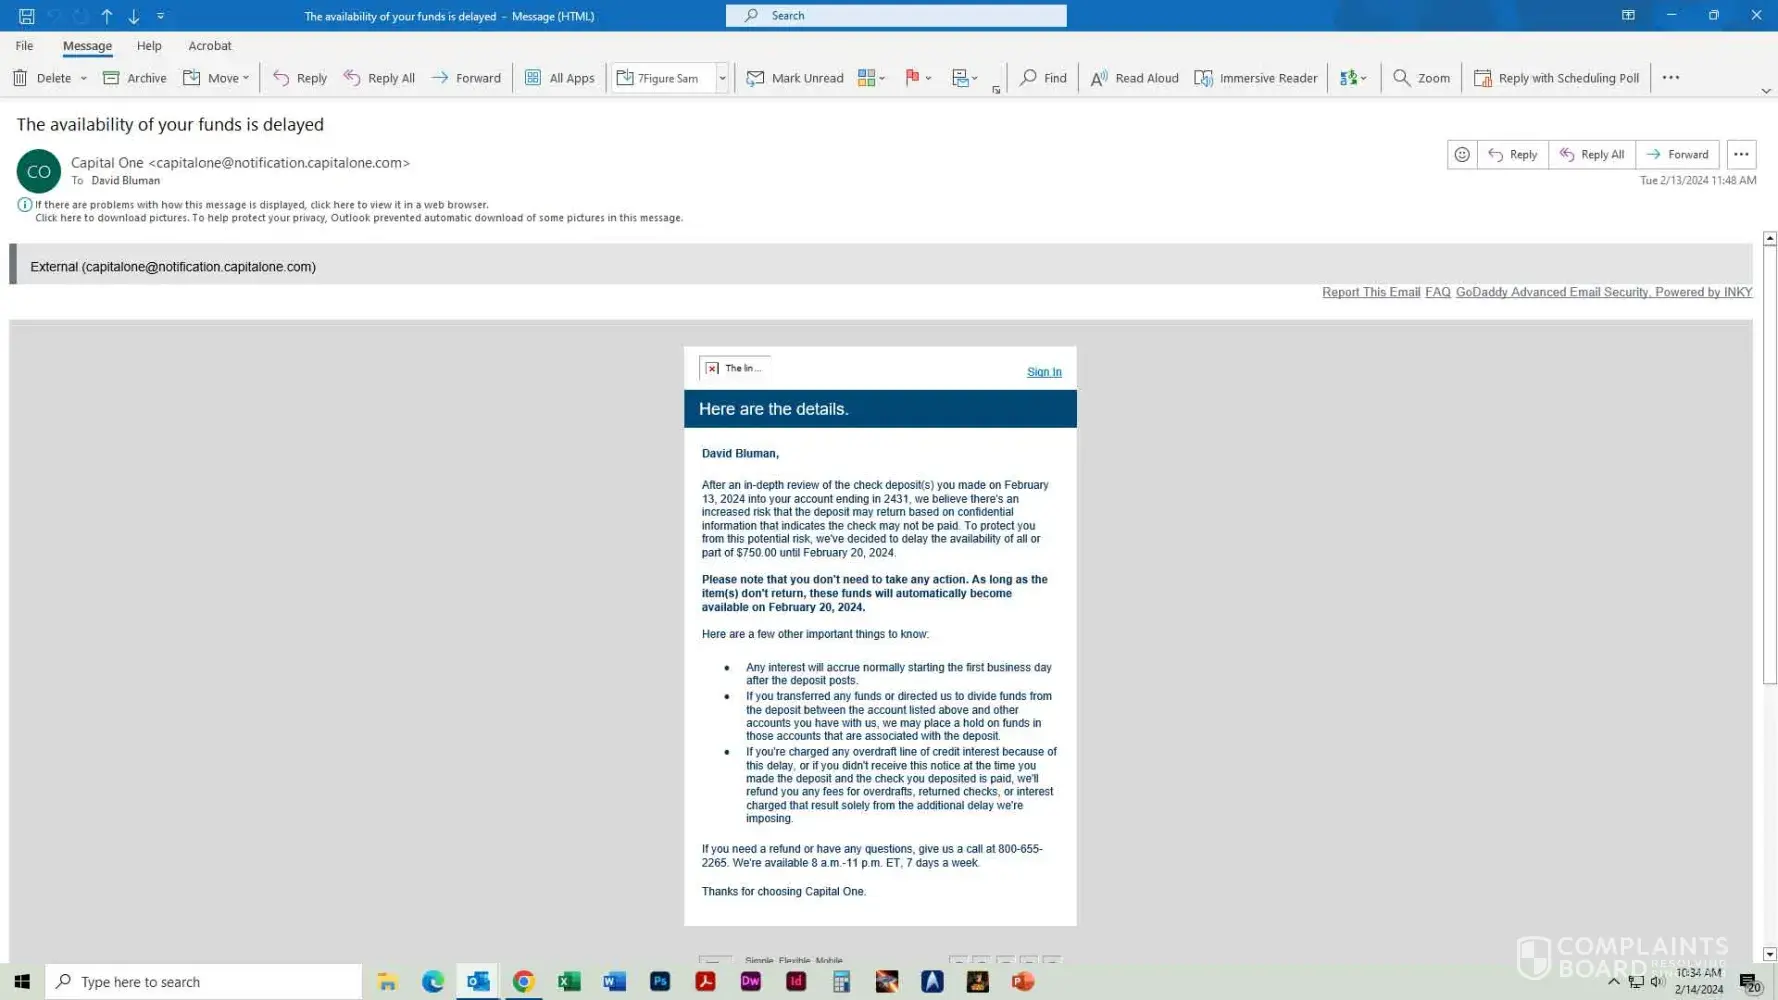The image size is (1778, 1000).
Task: Click the CO sender avatar
Action: click(x=39, y=172)
